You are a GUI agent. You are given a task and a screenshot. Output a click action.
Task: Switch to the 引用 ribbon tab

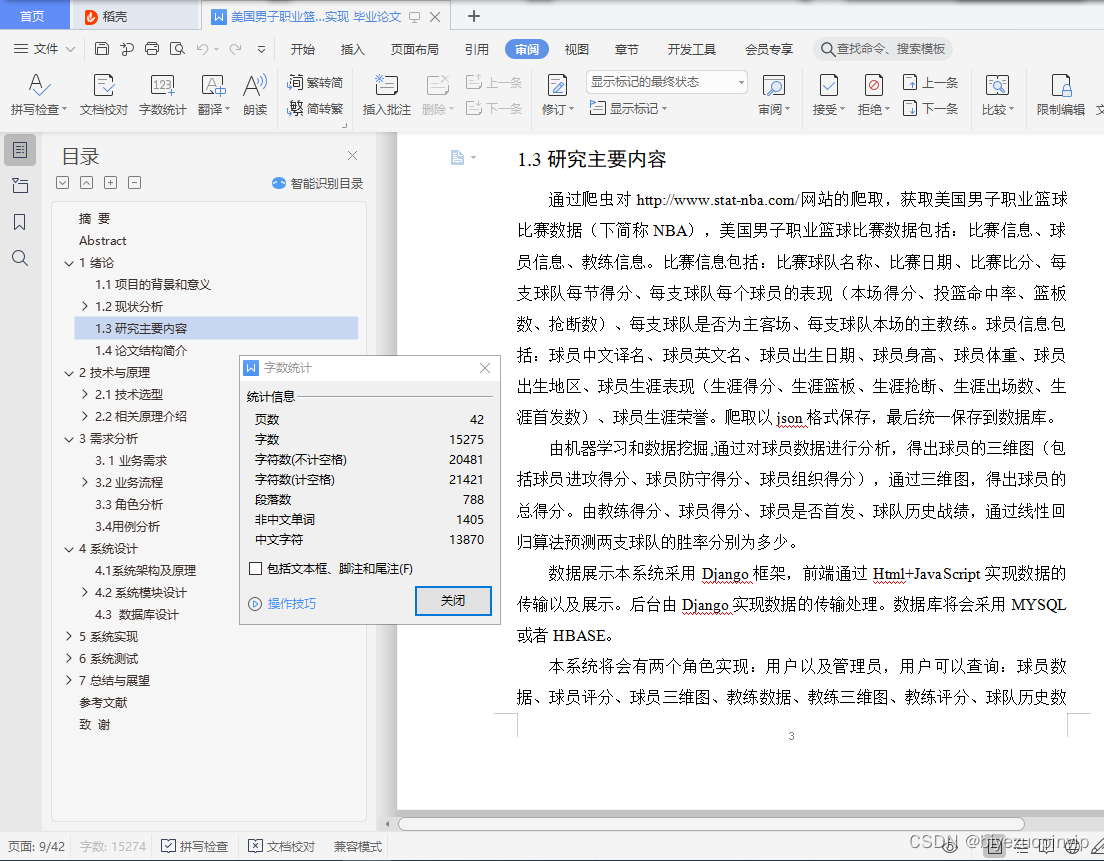477,49
